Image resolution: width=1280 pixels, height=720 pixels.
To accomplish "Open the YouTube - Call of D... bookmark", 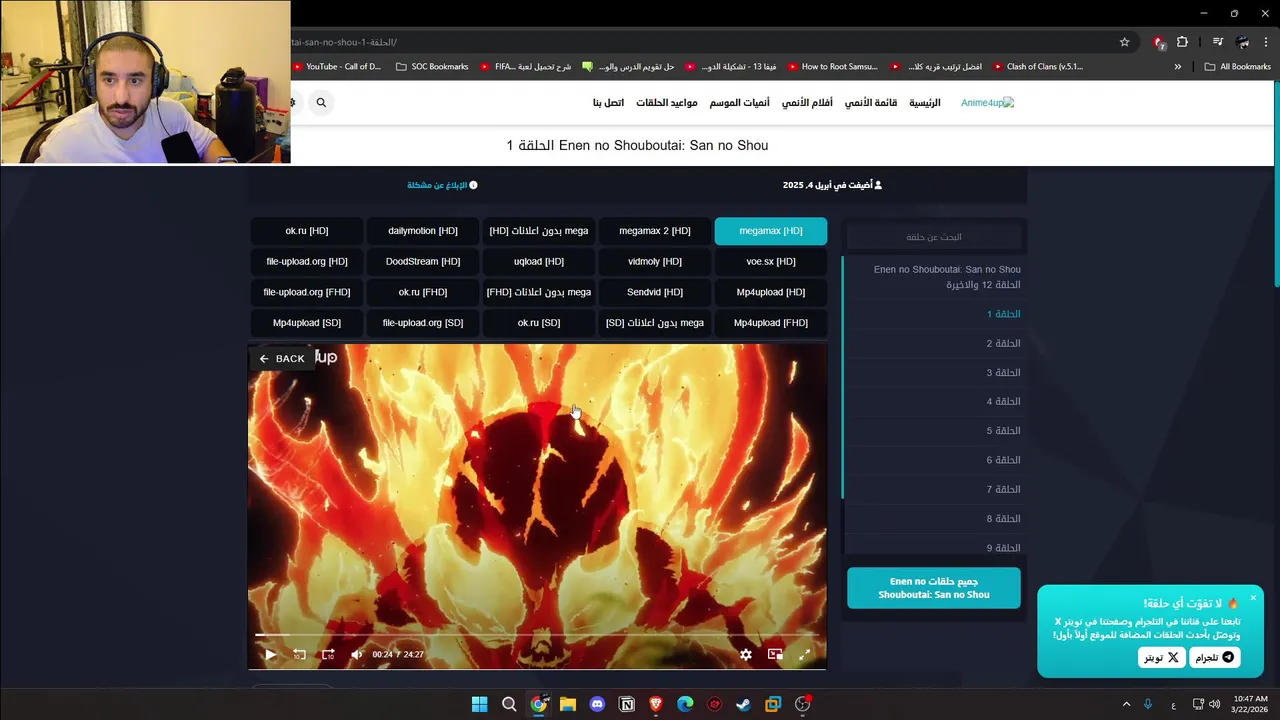I will tap(337, 67).
